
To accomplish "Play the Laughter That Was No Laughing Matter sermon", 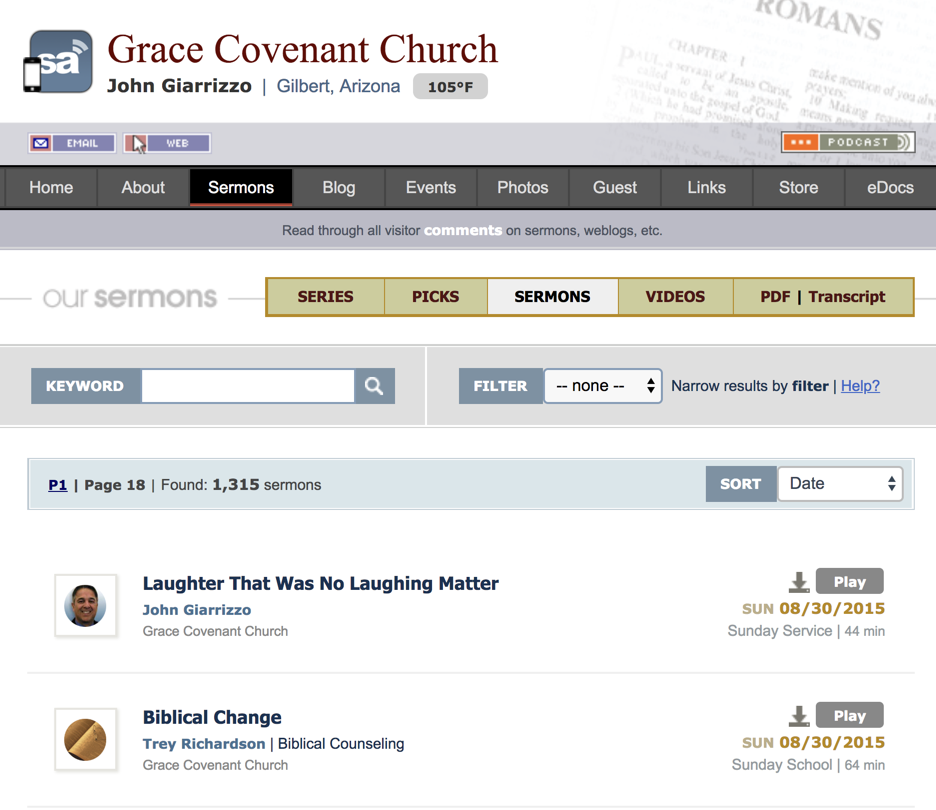I will pyautogui.click(x=849, y=582).
